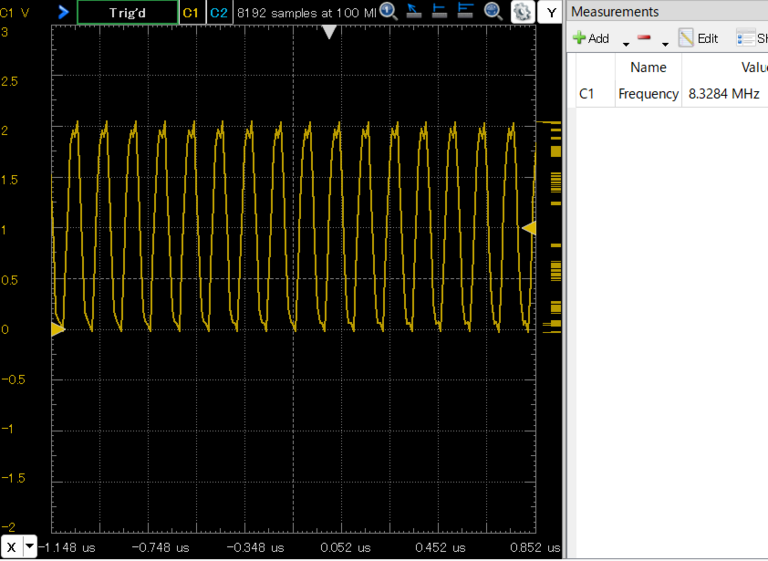Expand the Add measurement dropdown arrow
768x561 pixels.
coord(626,42)
